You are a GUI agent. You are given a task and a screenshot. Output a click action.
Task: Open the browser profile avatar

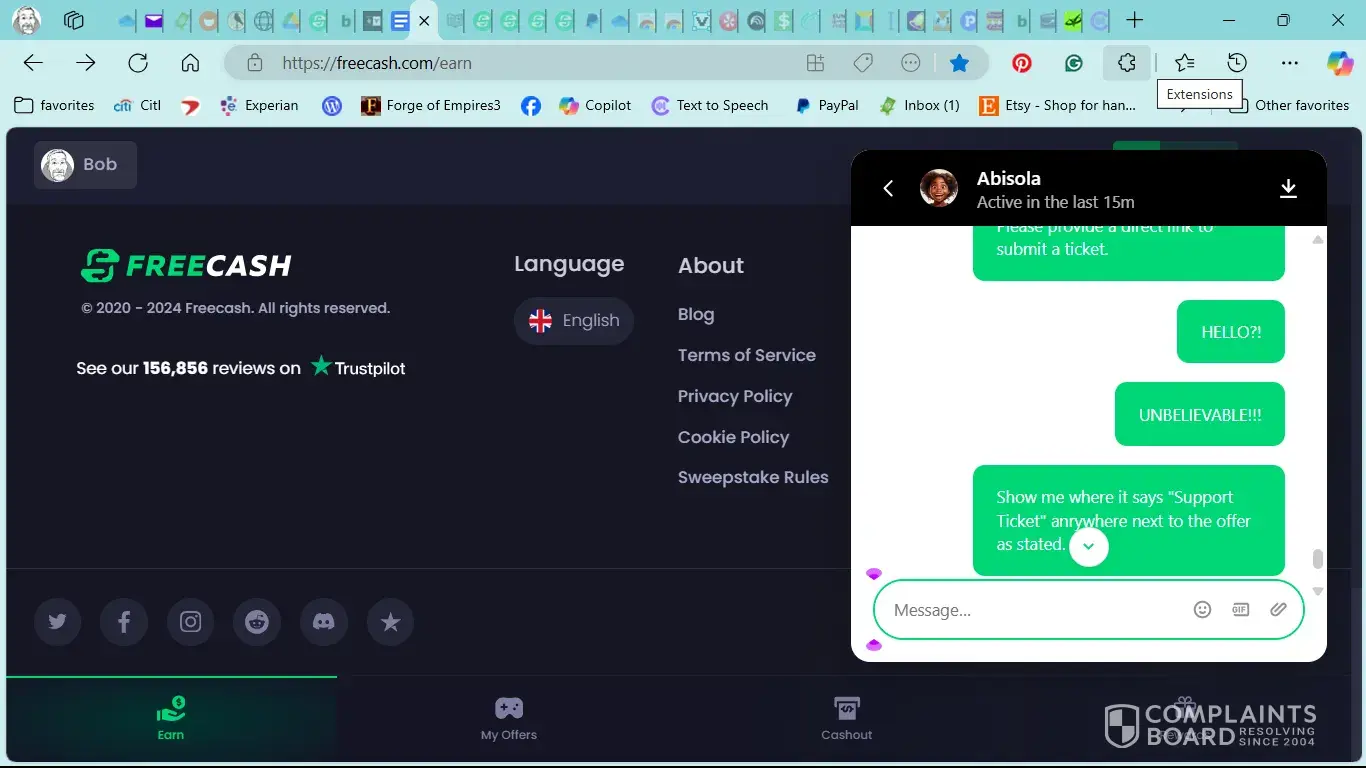point(27,20)
